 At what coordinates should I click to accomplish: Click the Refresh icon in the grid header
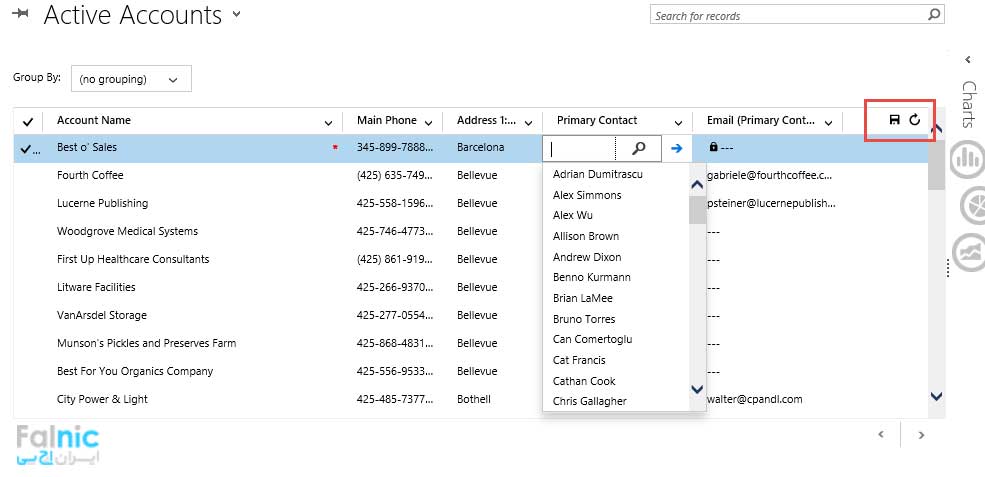coord(915,119)
